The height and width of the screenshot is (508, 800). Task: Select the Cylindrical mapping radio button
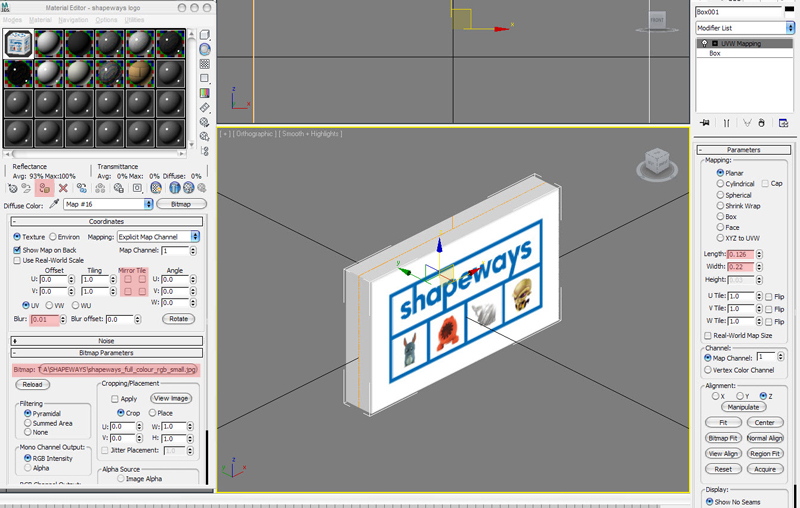coord(720,184)
